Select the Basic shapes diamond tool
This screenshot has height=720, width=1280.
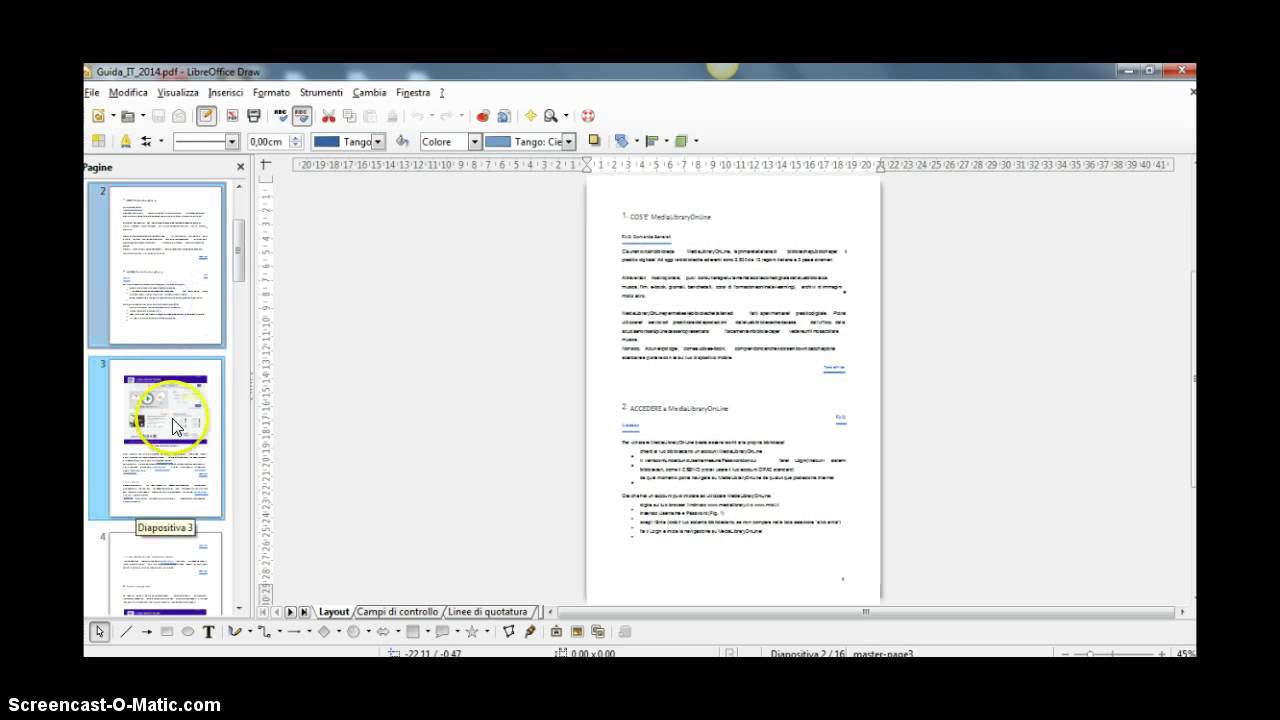[x=324, y=631]
